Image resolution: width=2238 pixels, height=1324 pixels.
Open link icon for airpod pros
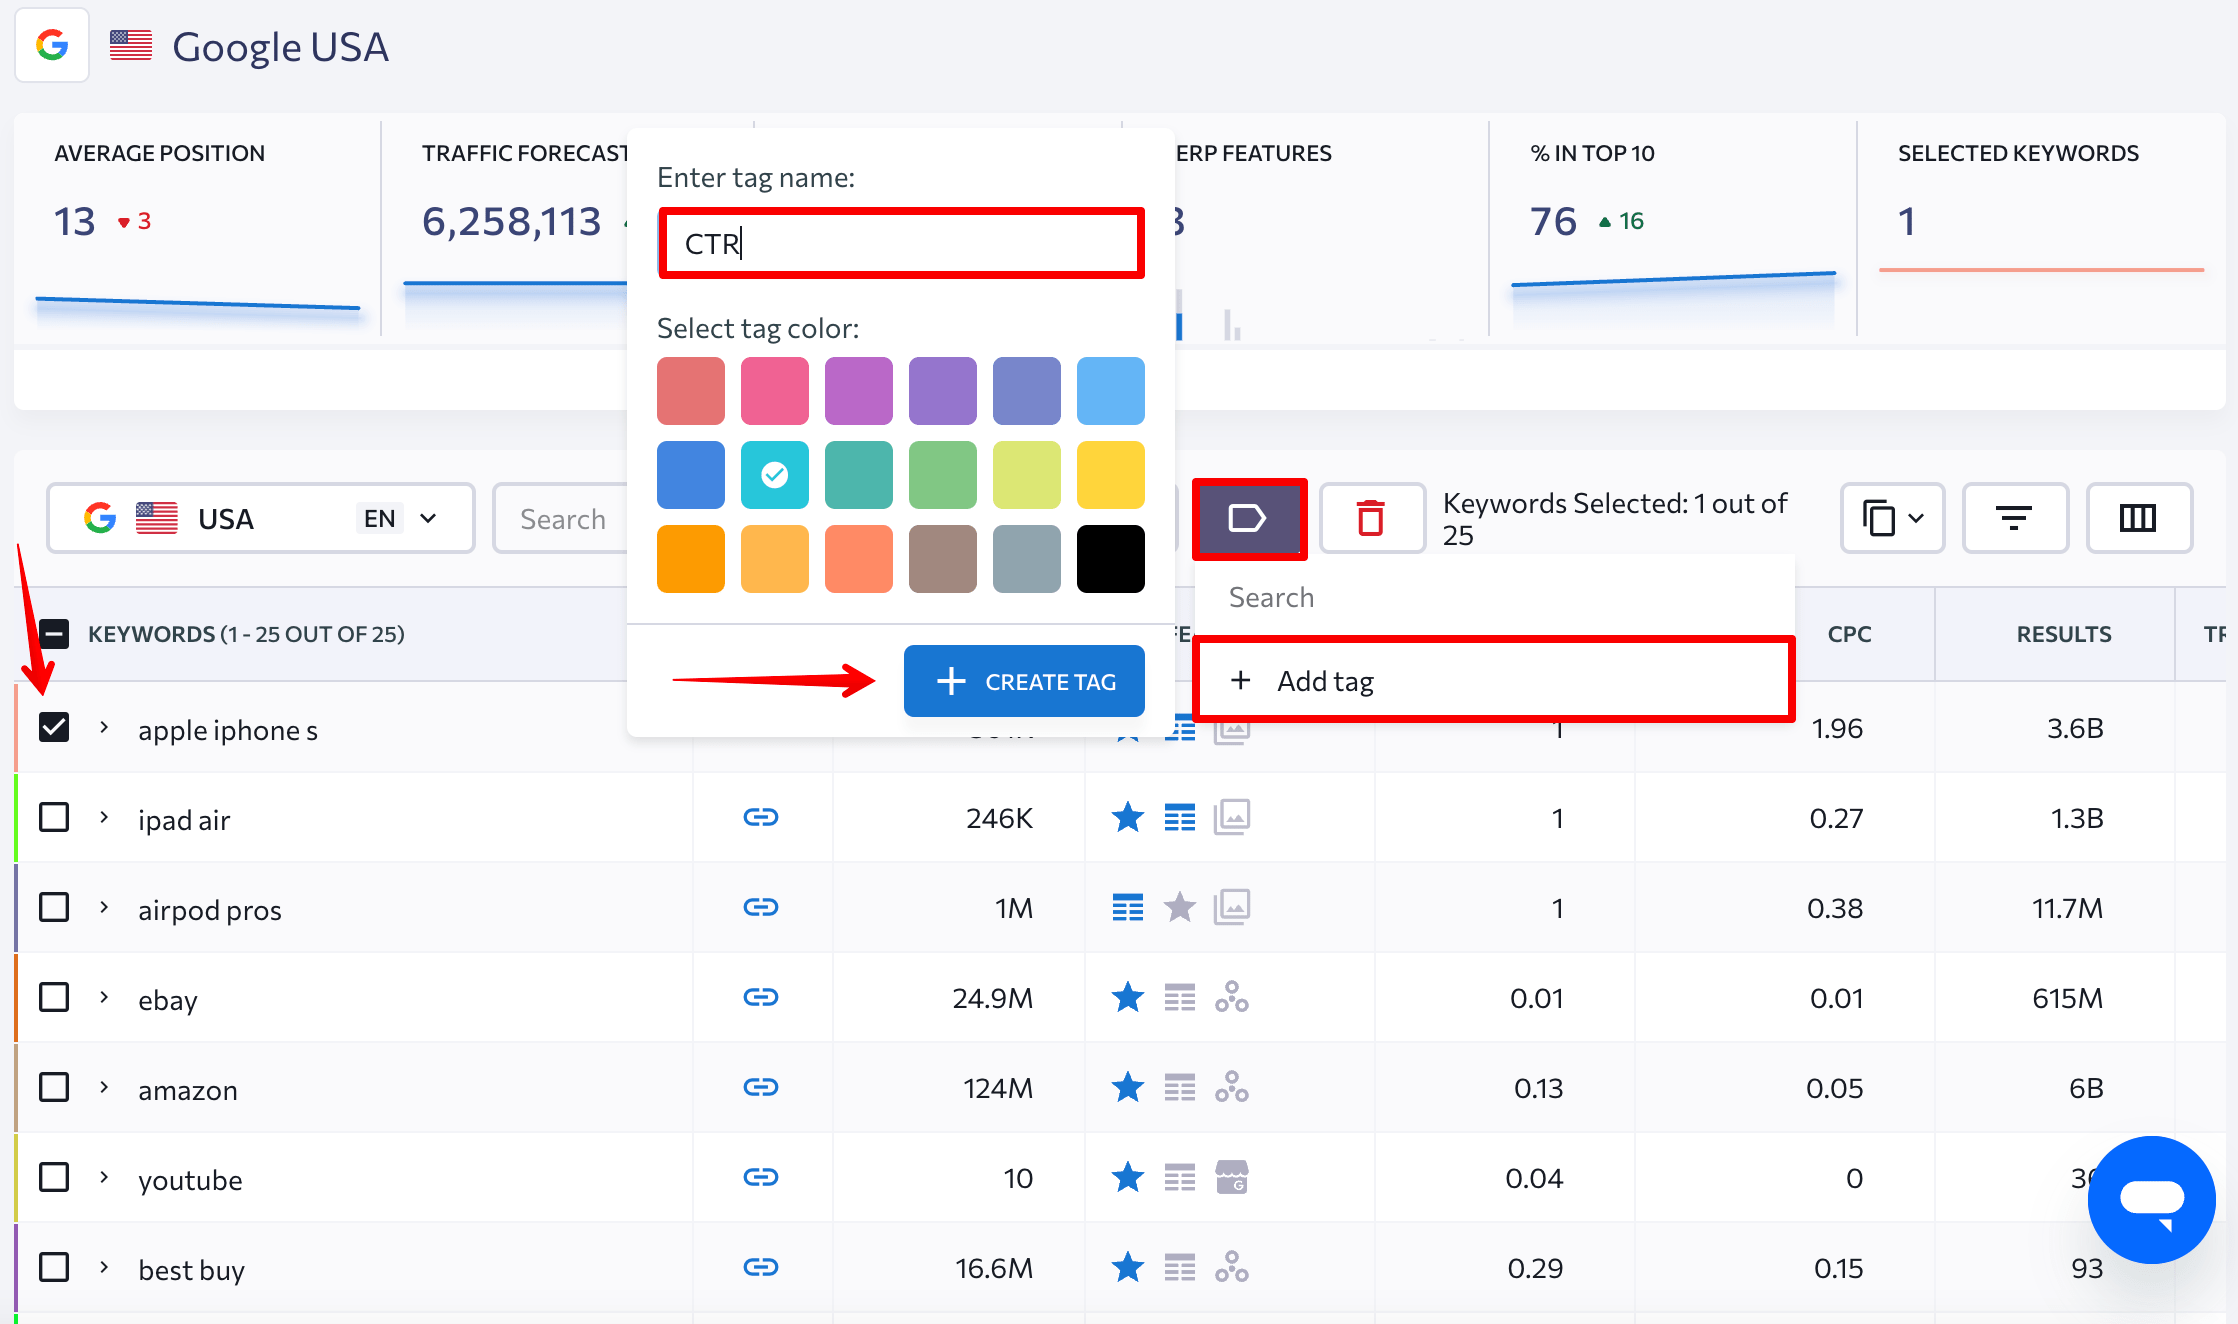point(761,907)
